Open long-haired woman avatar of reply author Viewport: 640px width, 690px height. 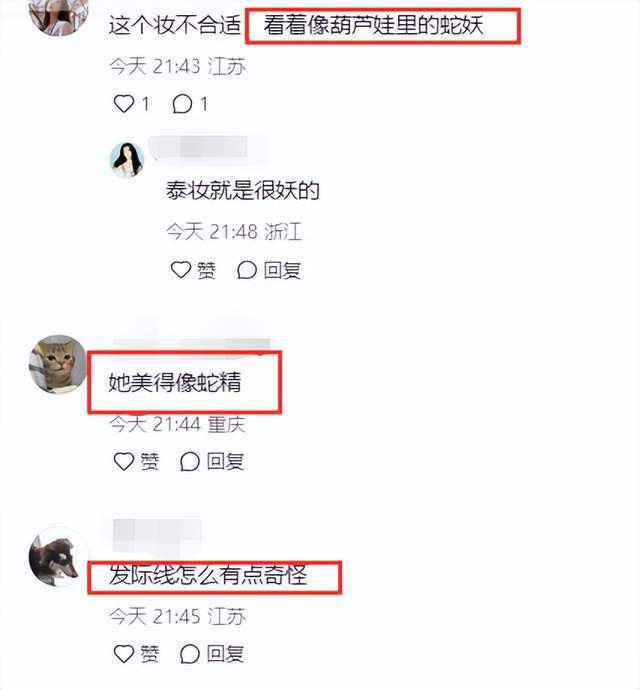[127, 160]
